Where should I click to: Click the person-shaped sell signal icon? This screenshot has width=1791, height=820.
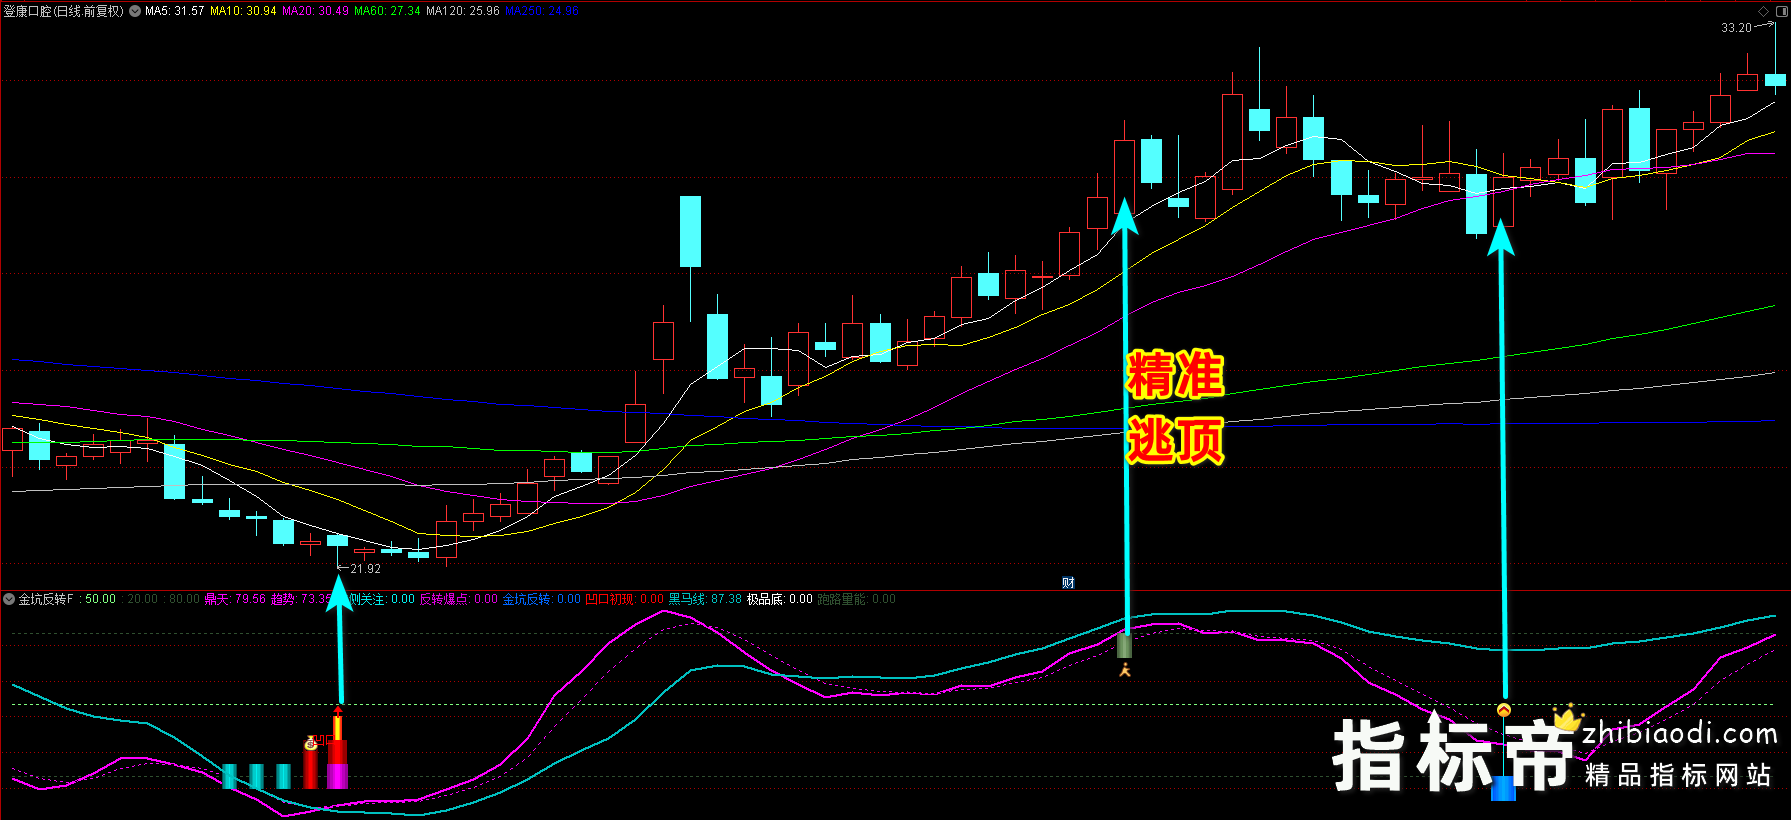(x=1125, y=670)
